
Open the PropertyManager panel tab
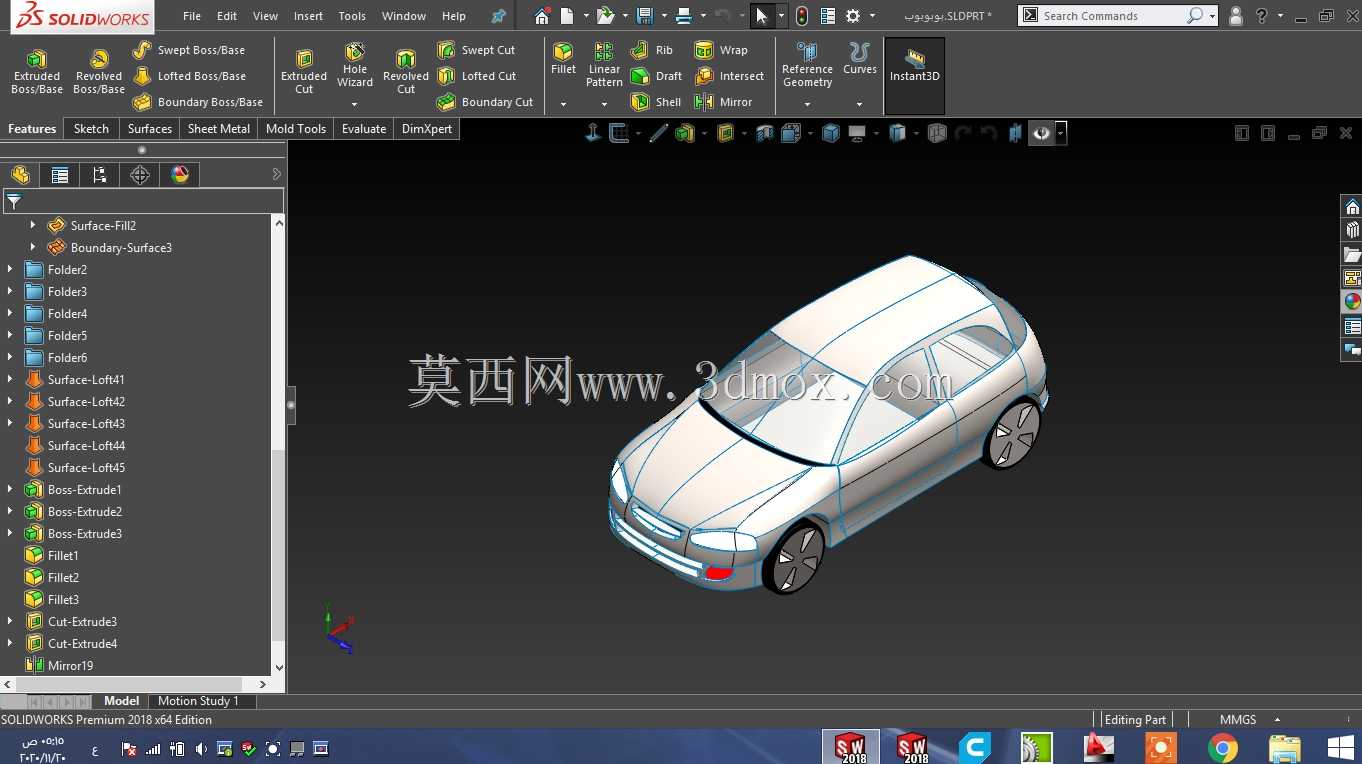click(60, 175)
